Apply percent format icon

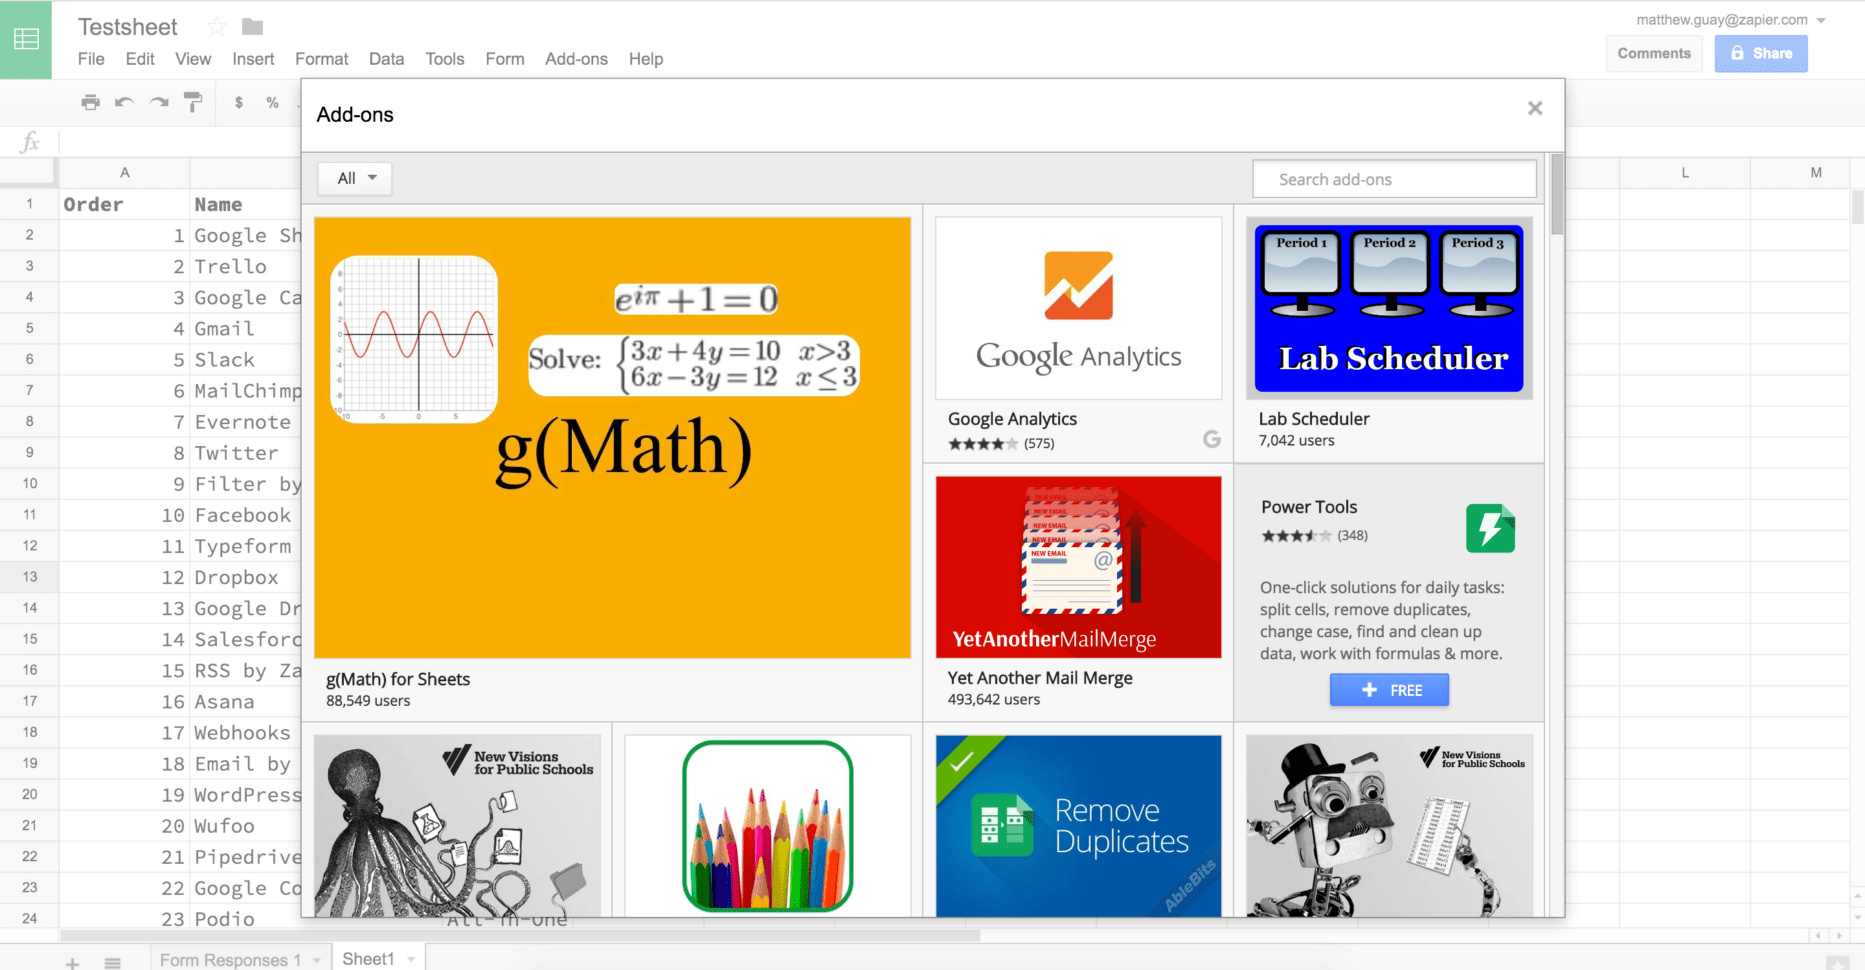point(271,102)
